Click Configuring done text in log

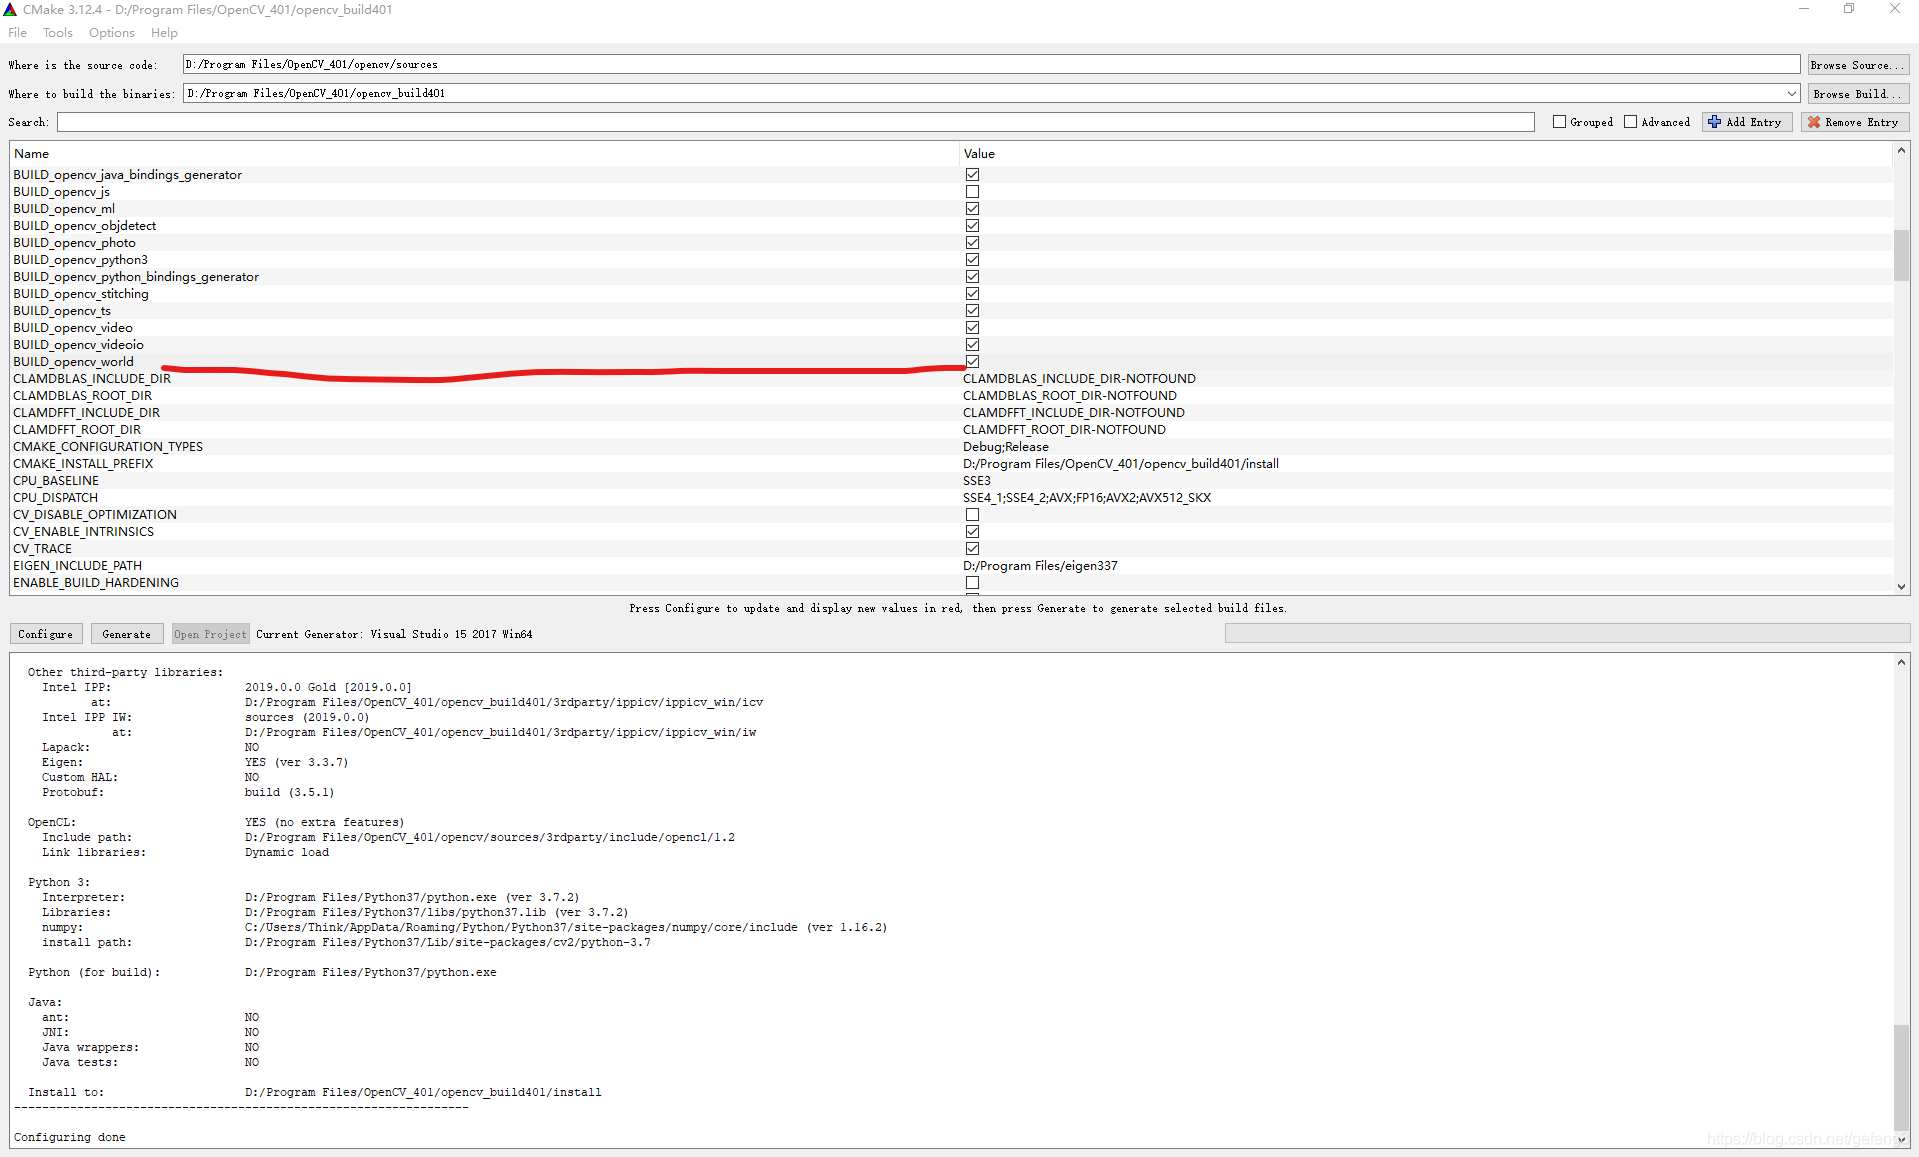coord(70,1137)
